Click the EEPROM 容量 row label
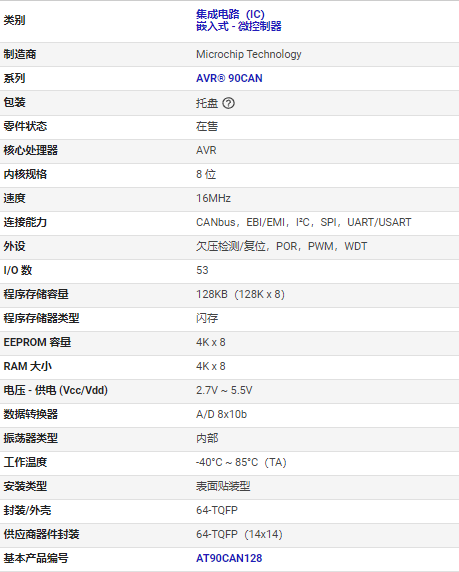The height and width of the screenshot is (572, 459). click(37, 342)
